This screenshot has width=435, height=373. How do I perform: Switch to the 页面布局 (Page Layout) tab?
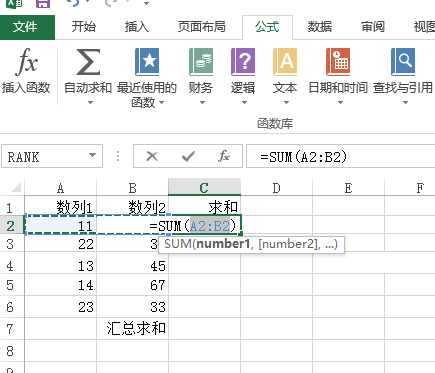[x=201, y=27]
